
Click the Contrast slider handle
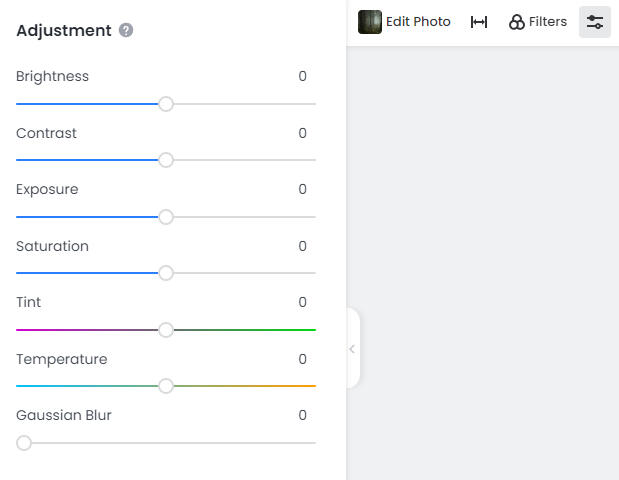pyautogui.click(x=166, y=160)
